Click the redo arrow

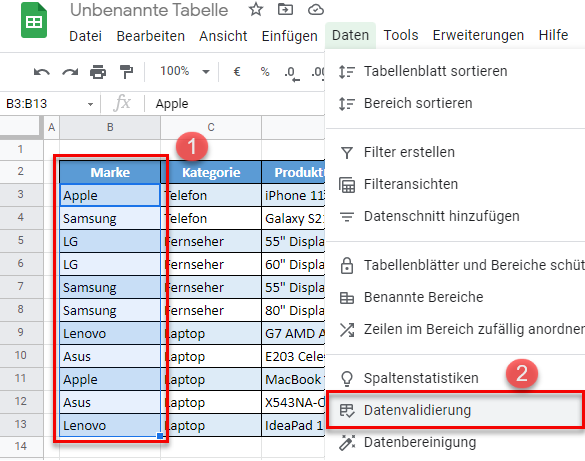[70, 72]
